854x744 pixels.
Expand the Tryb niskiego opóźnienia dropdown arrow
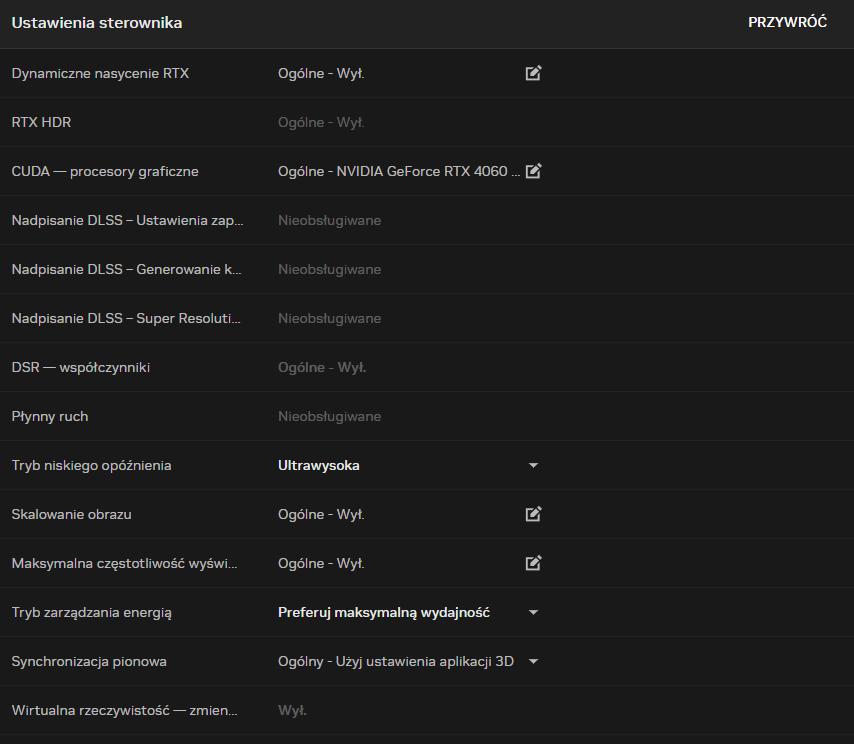533,466
